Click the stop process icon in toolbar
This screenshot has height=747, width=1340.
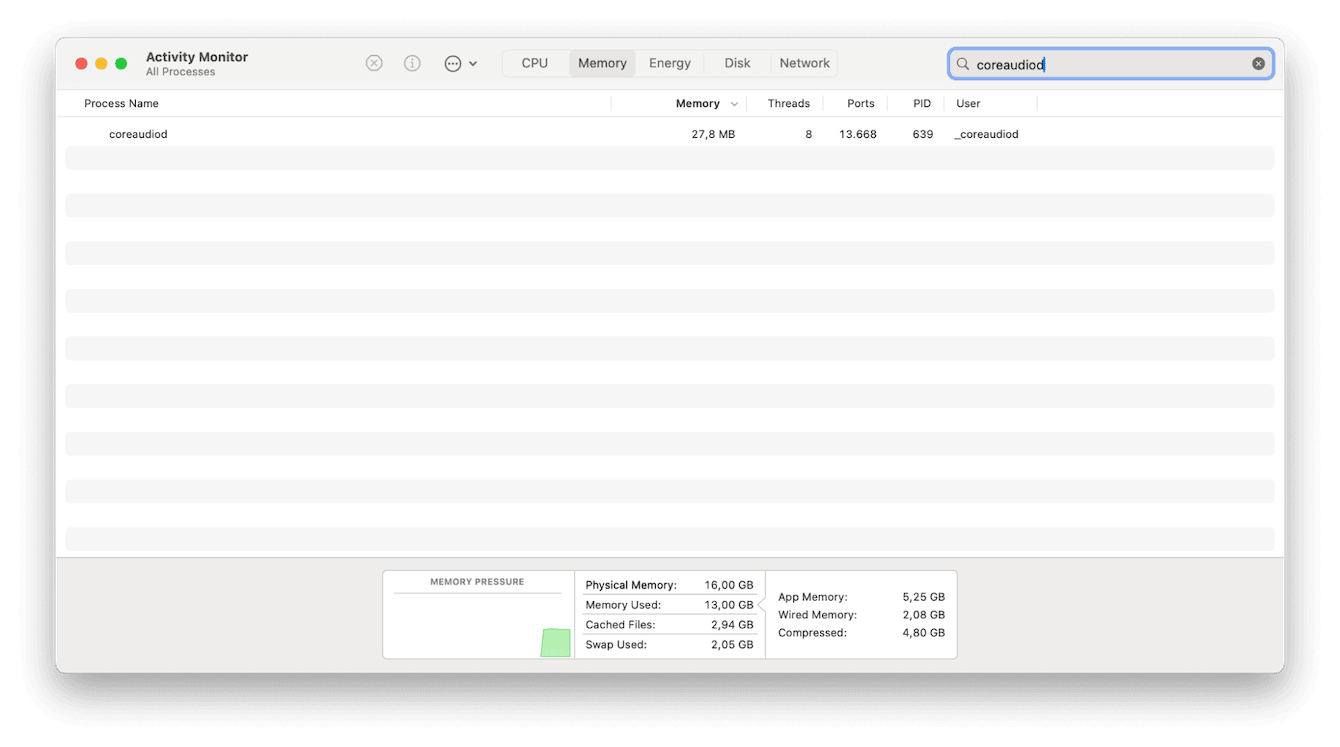[x=374, y=63]
